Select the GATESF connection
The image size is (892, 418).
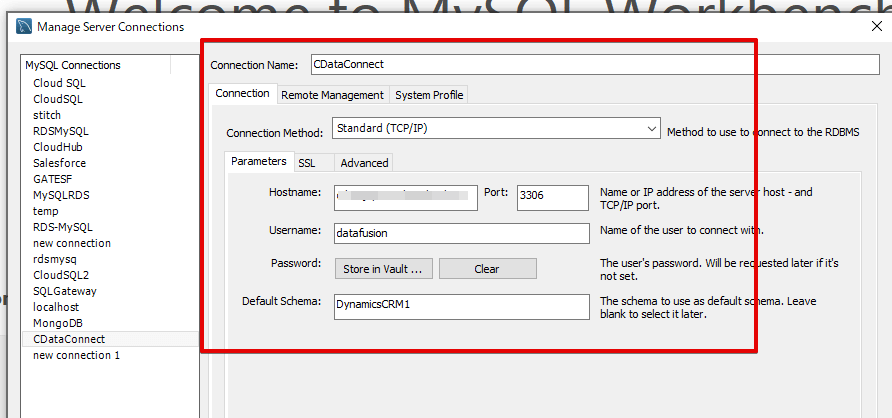pyautogui.click(x=52, y=179)
